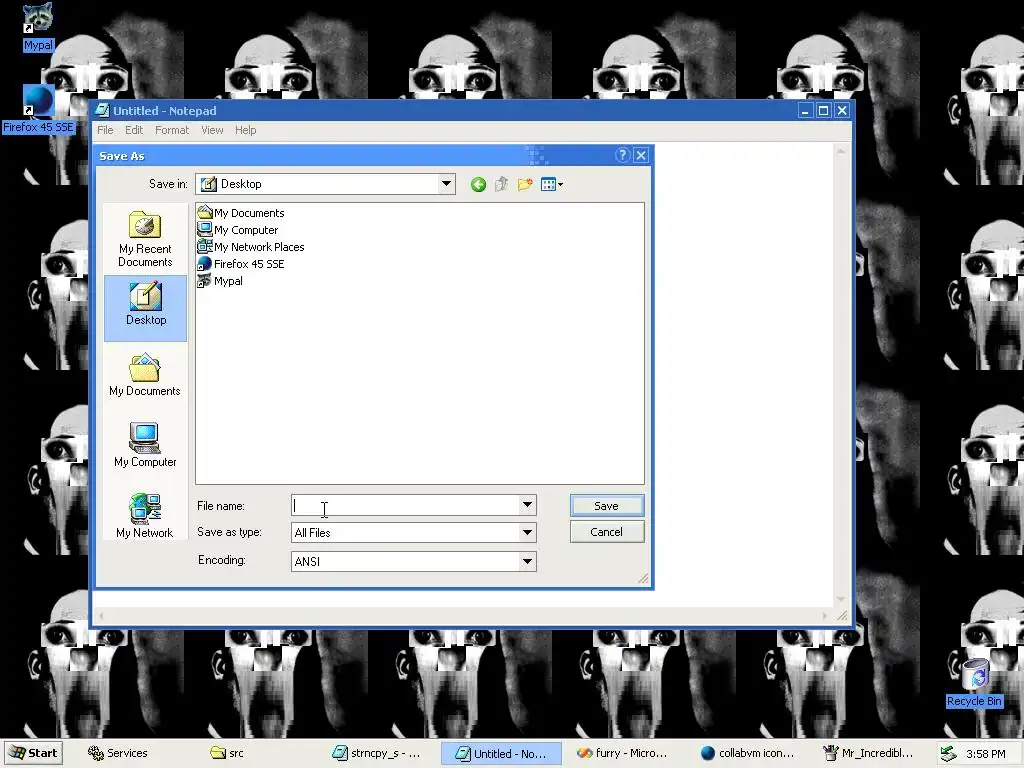This screenshot has height=768, width=1024.
Task: Click the system tray network icon
Action: pos(948,754)
